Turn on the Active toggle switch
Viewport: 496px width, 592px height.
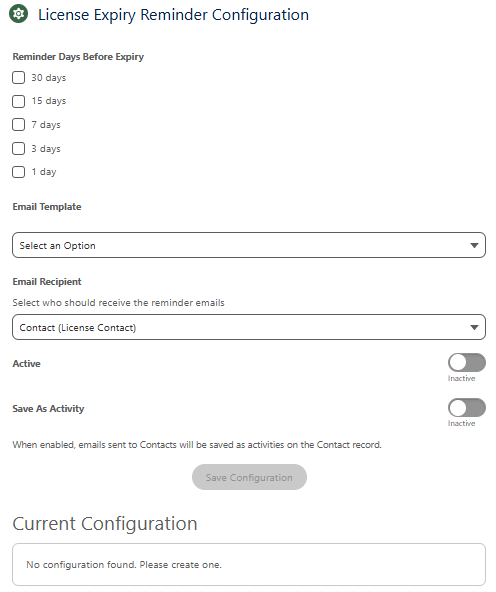coord(467,362)
